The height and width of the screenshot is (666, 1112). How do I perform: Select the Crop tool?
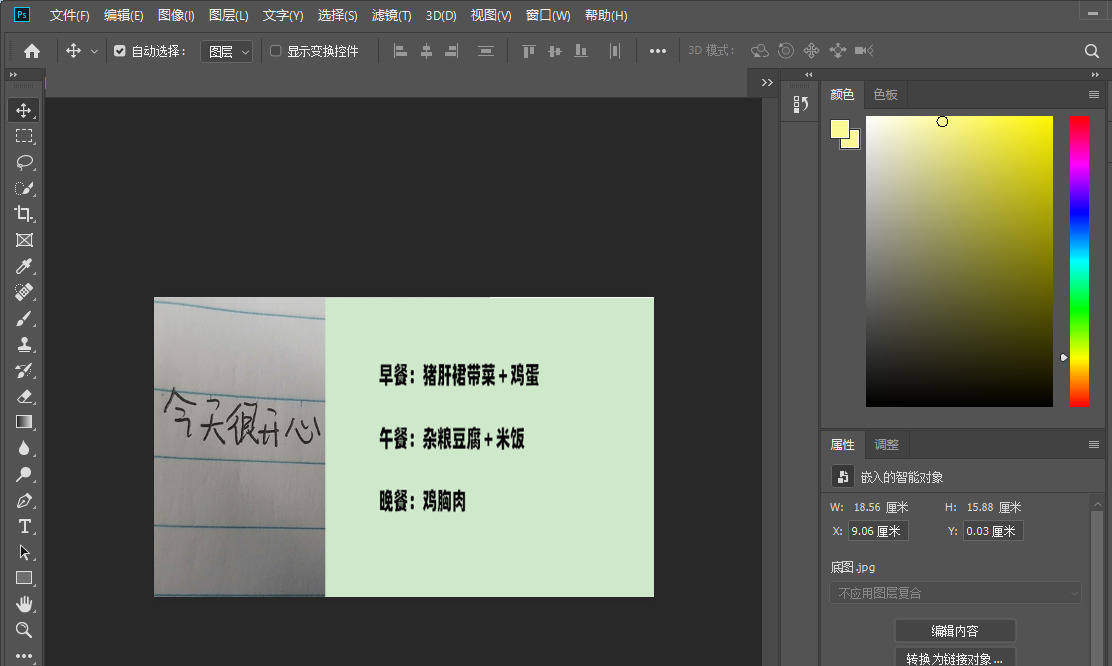[x=24, y=214]
